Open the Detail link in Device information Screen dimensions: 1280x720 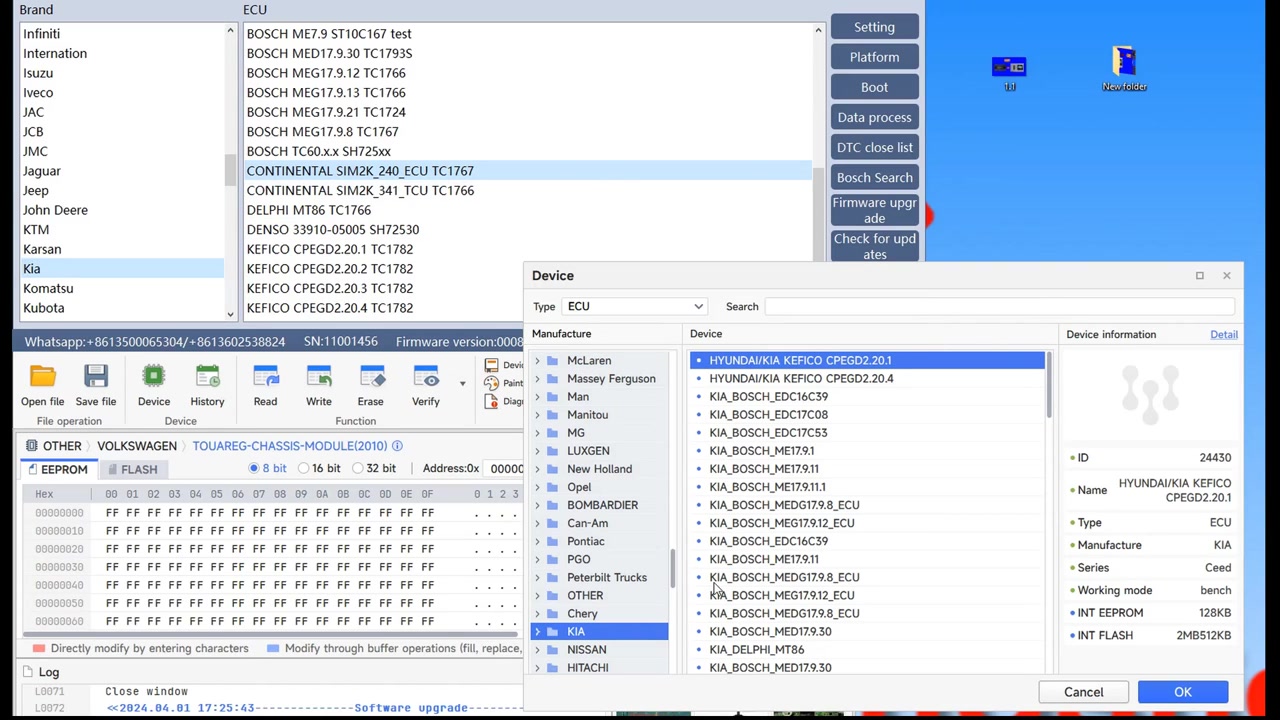tap(1224, 335)
